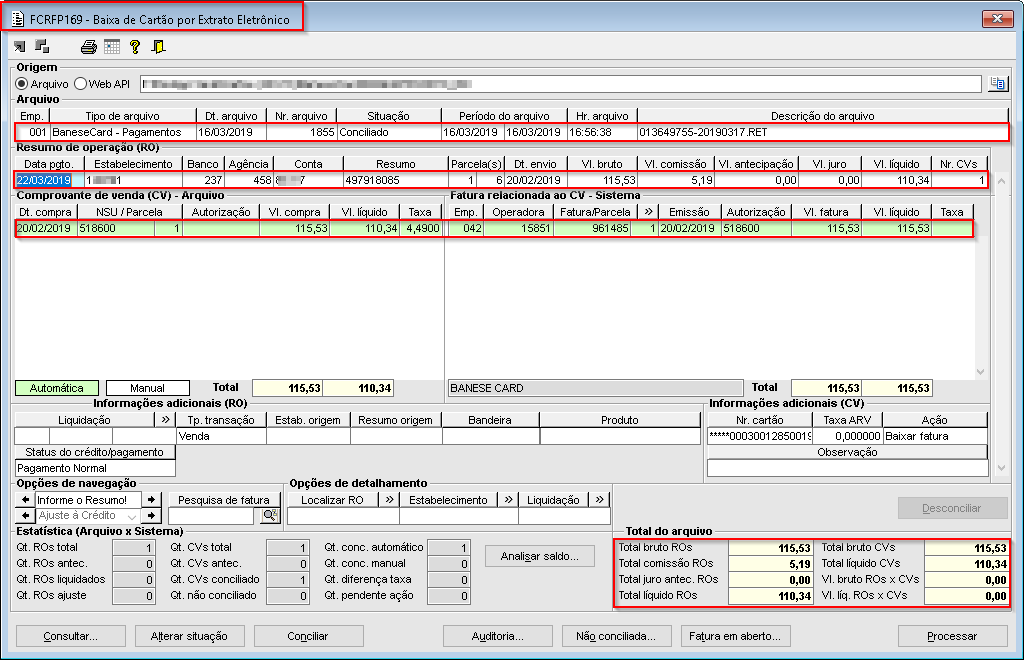The height and width of the screenshot is (660, 1024).
Task: Click the disabled Desconciliar button
Action: (x=952, y=508)
